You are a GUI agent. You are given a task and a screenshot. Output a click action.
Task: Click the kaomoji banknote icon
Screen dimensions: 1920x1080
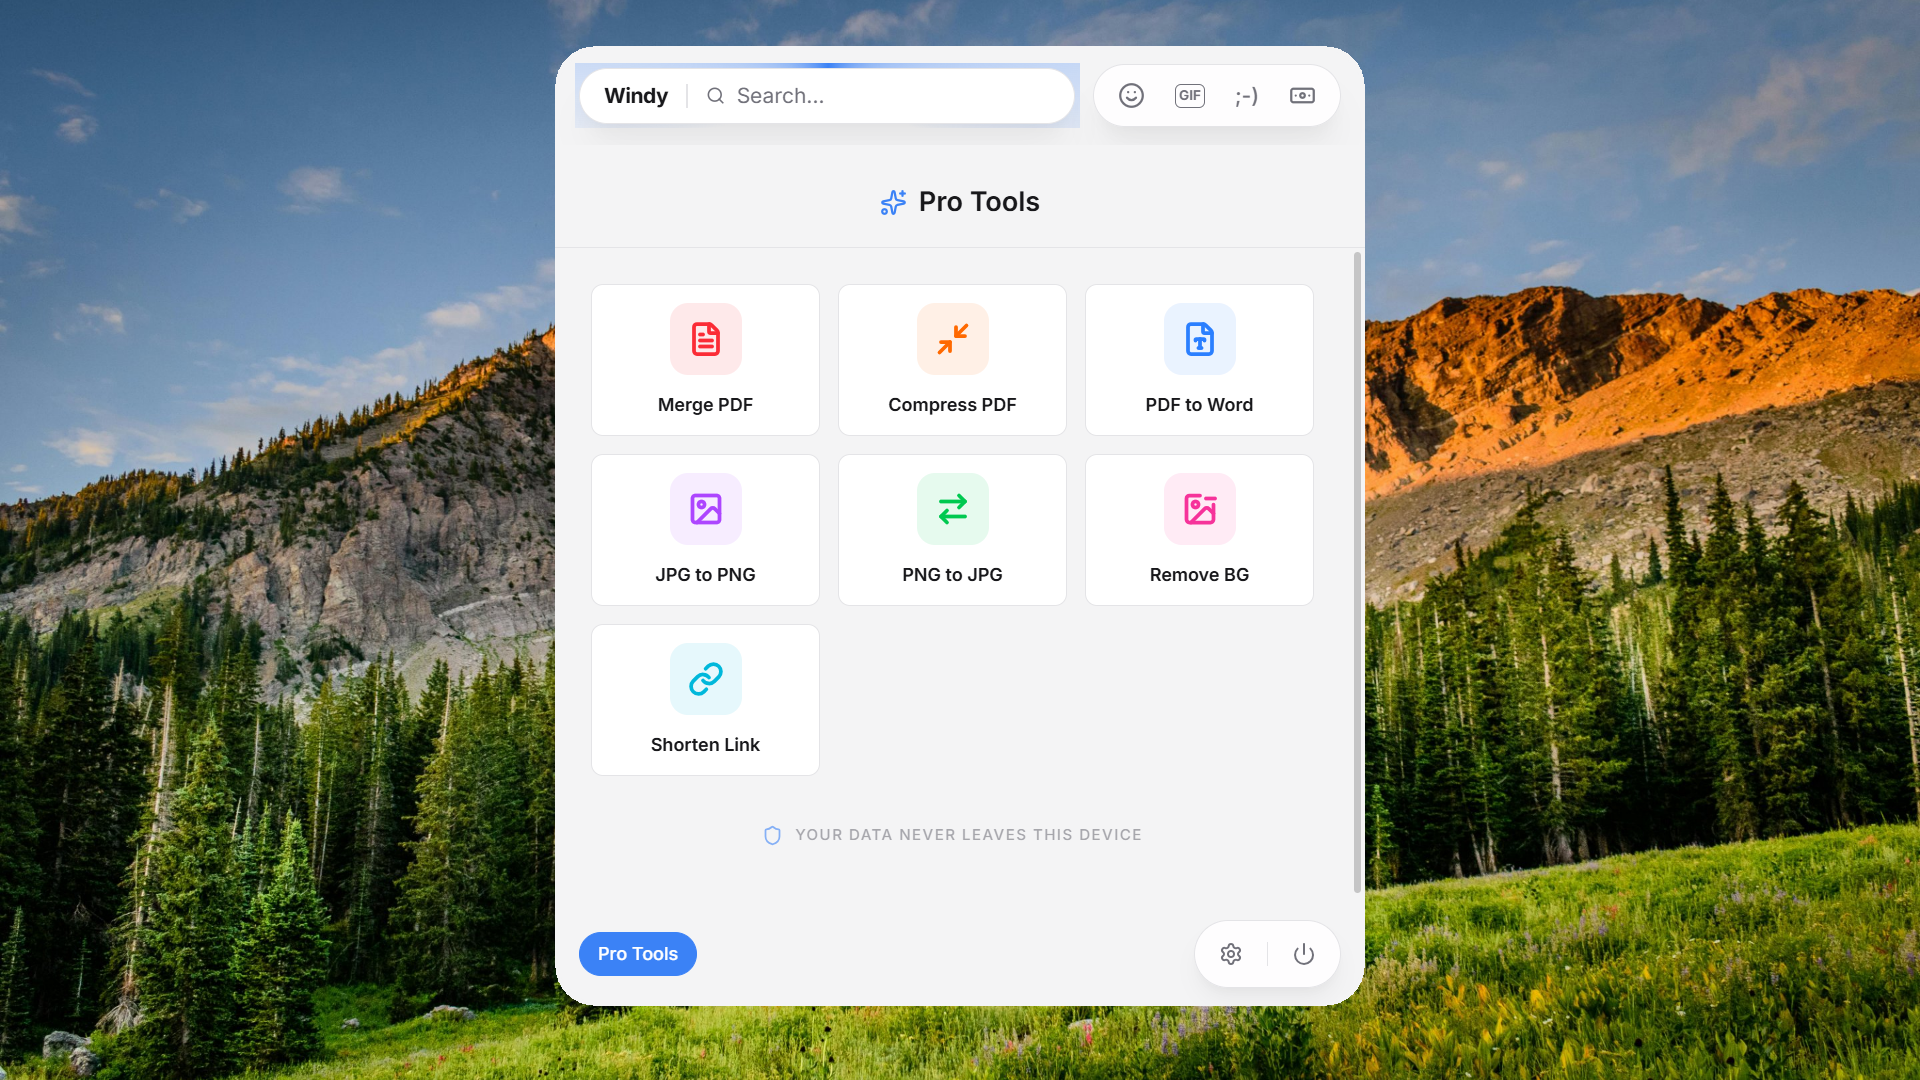coord(1302,95)
